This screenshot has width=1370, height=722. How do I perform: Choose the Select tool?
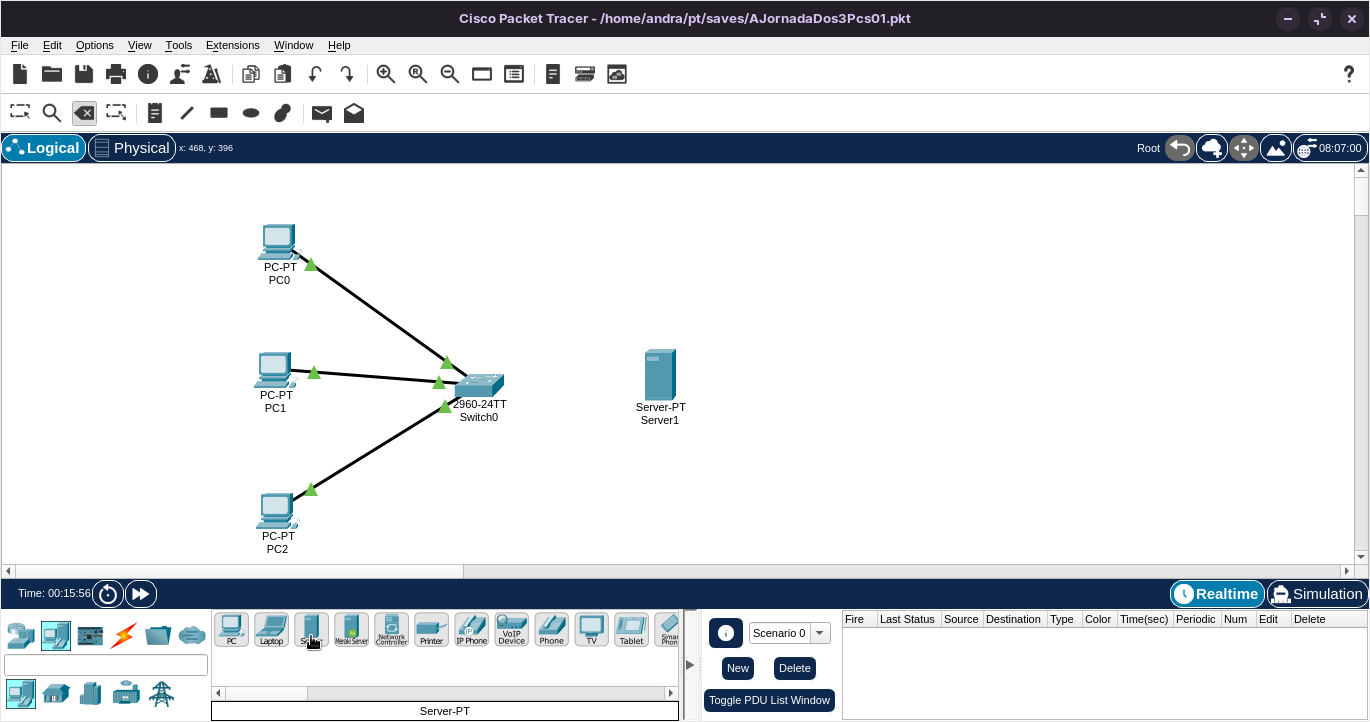20,113
